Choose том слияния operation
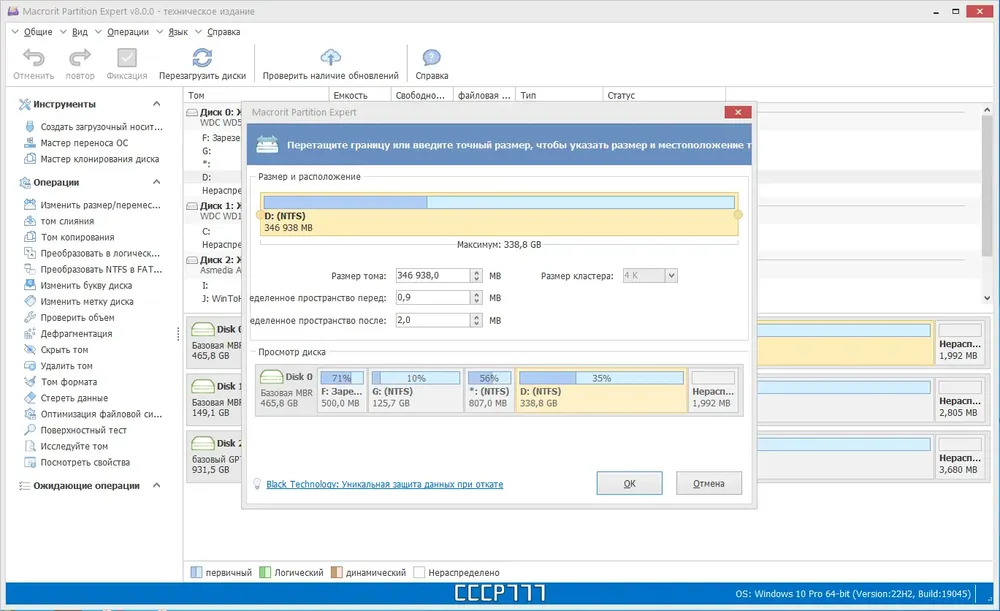The image size is (1000, 611). pyautogui.click(x=59, y=221)
